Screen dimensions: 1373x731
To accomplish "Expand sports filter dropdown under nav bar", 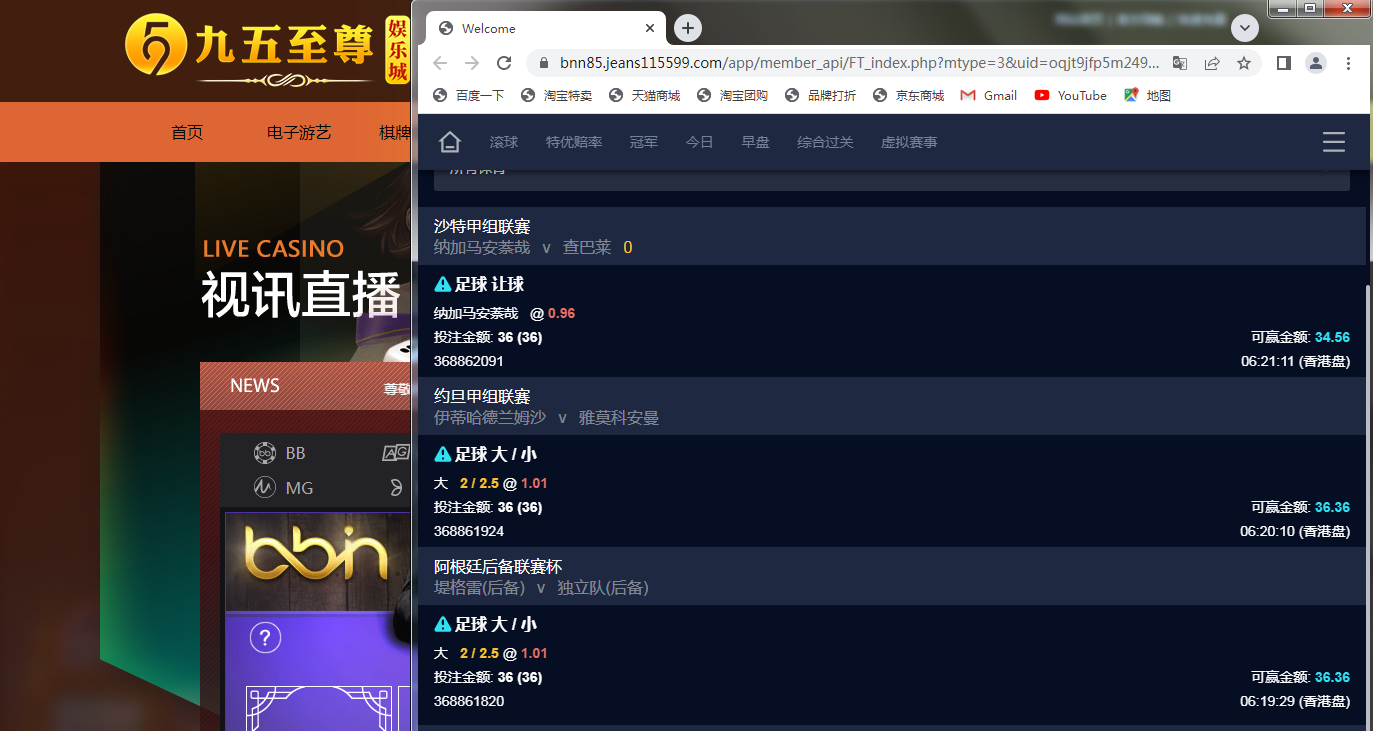I will (892, 180).
